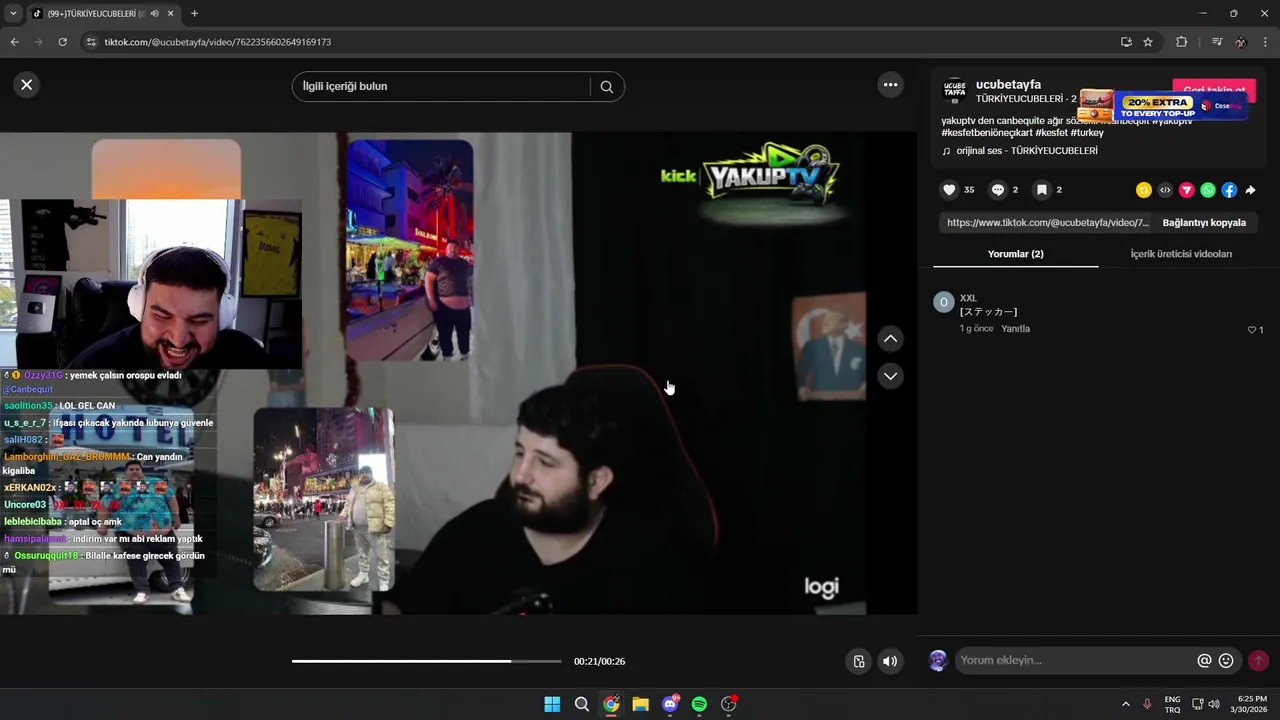Screen dimensions: 1280x720
Task: Close the TÜRKİYEUCUBELERİ browser tab
Action: pyautogui.click(x=171, y=14)
